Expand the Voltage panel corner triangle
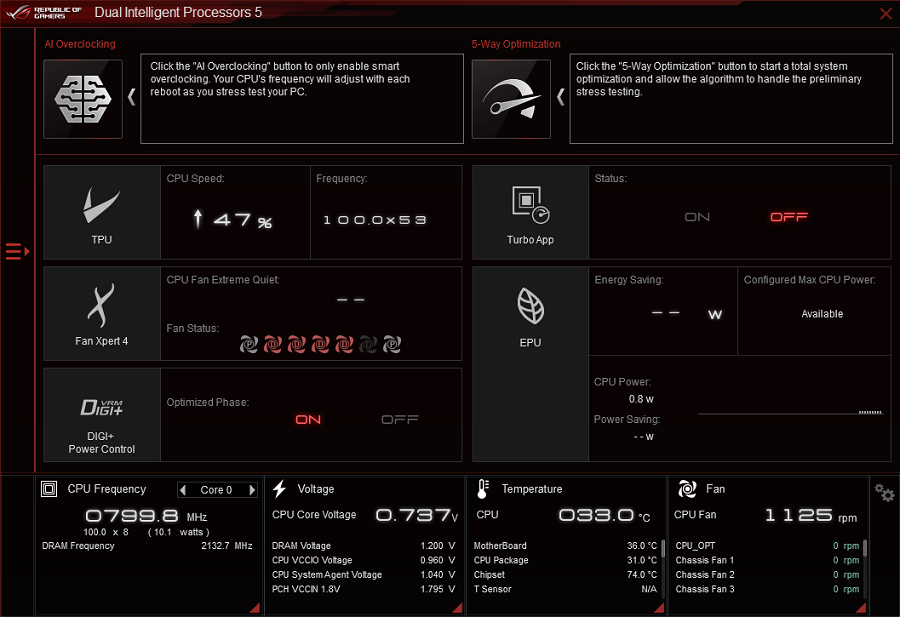The image size is (900, 617). pos(457,608)
